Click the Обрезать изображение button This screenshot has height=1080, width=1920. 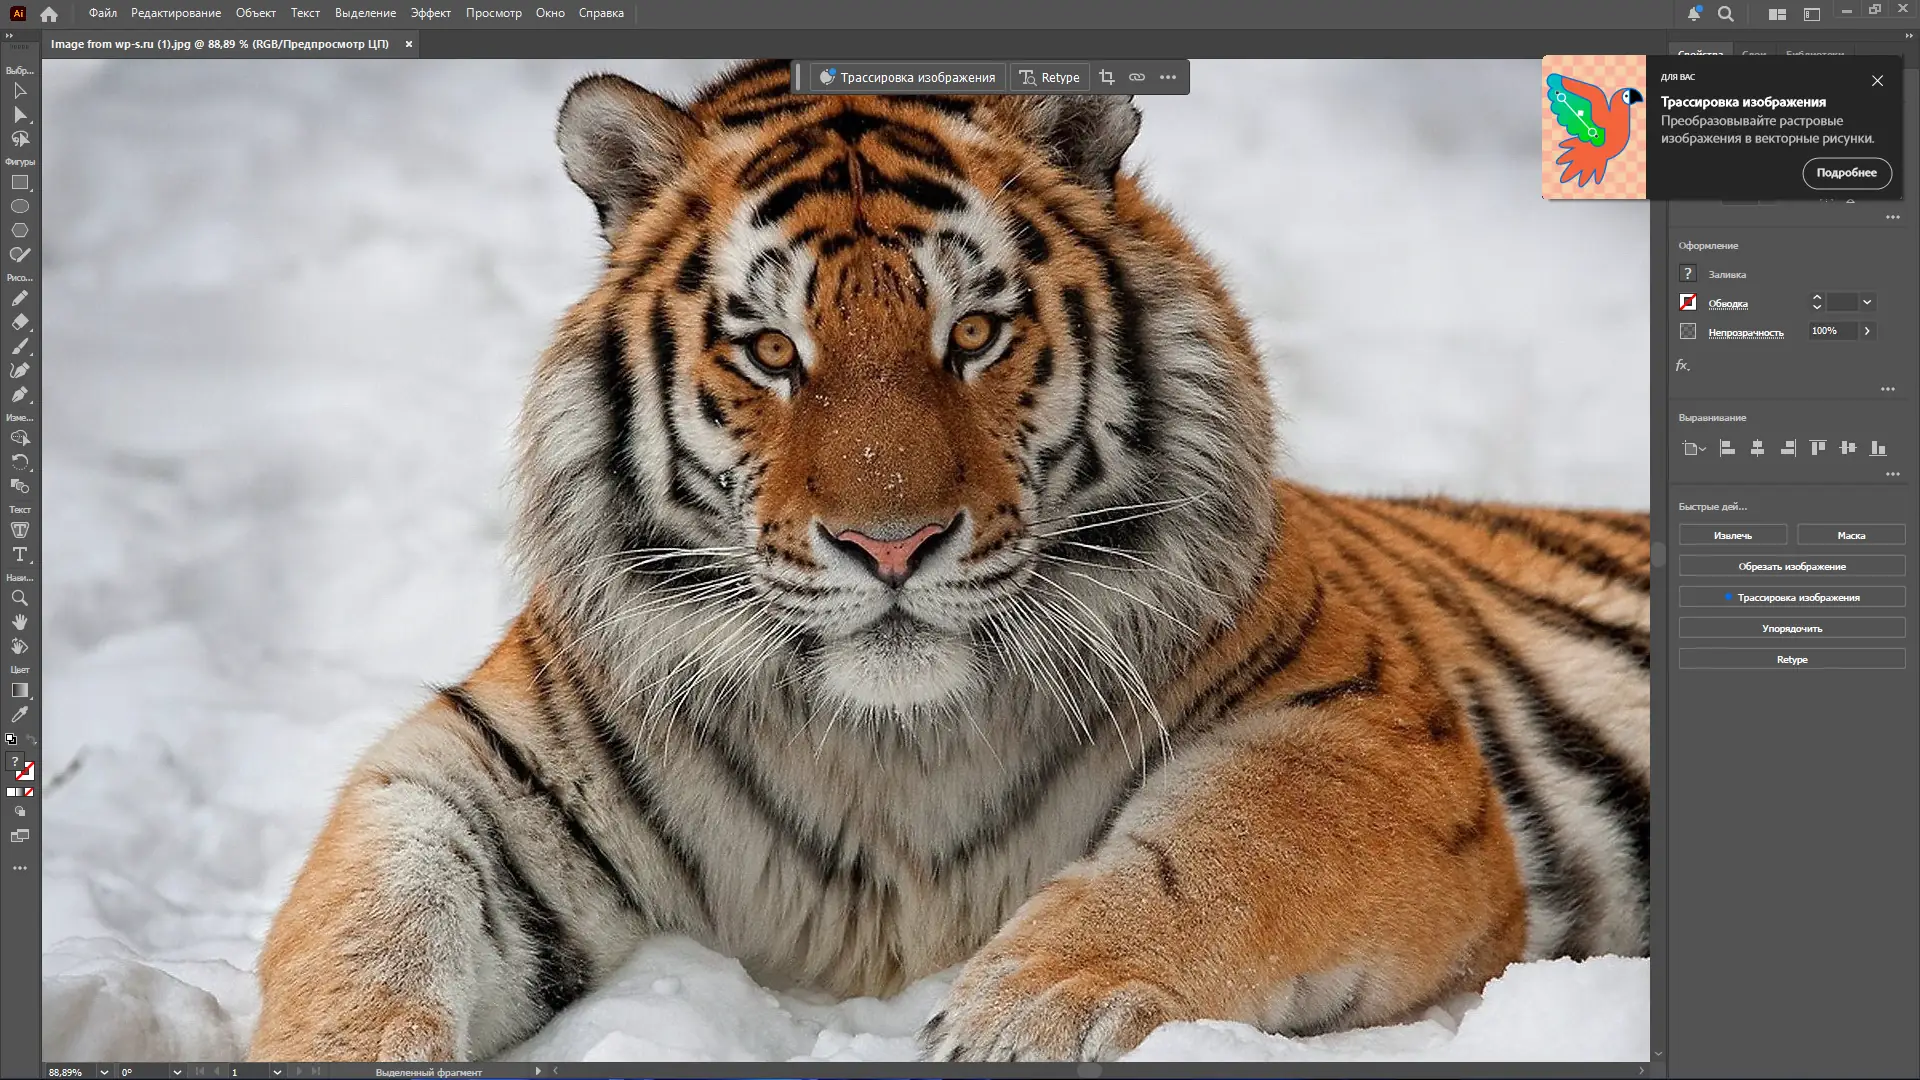point(1791,566)
